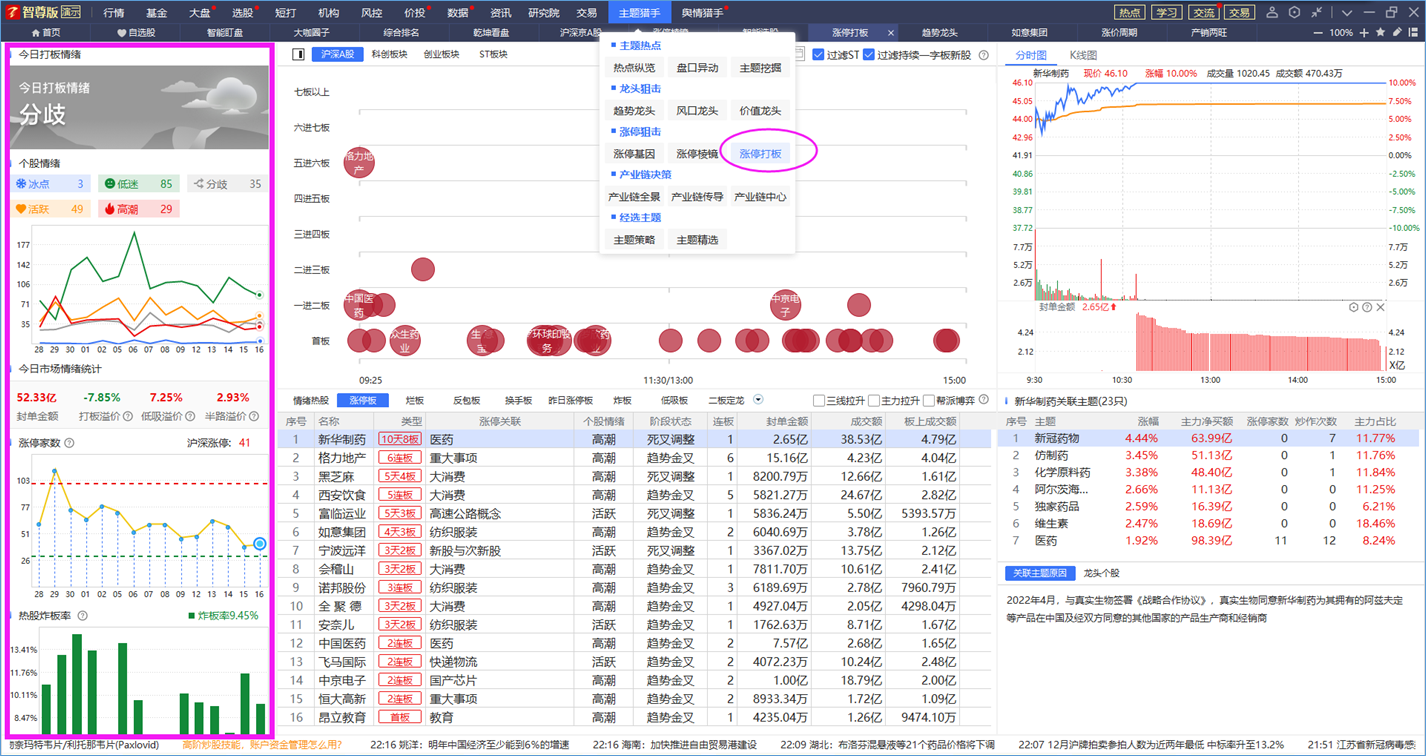The width and height of the screenshot is (1426, 756).
Task: Click the pencil edit icon
Action: 1397,33
